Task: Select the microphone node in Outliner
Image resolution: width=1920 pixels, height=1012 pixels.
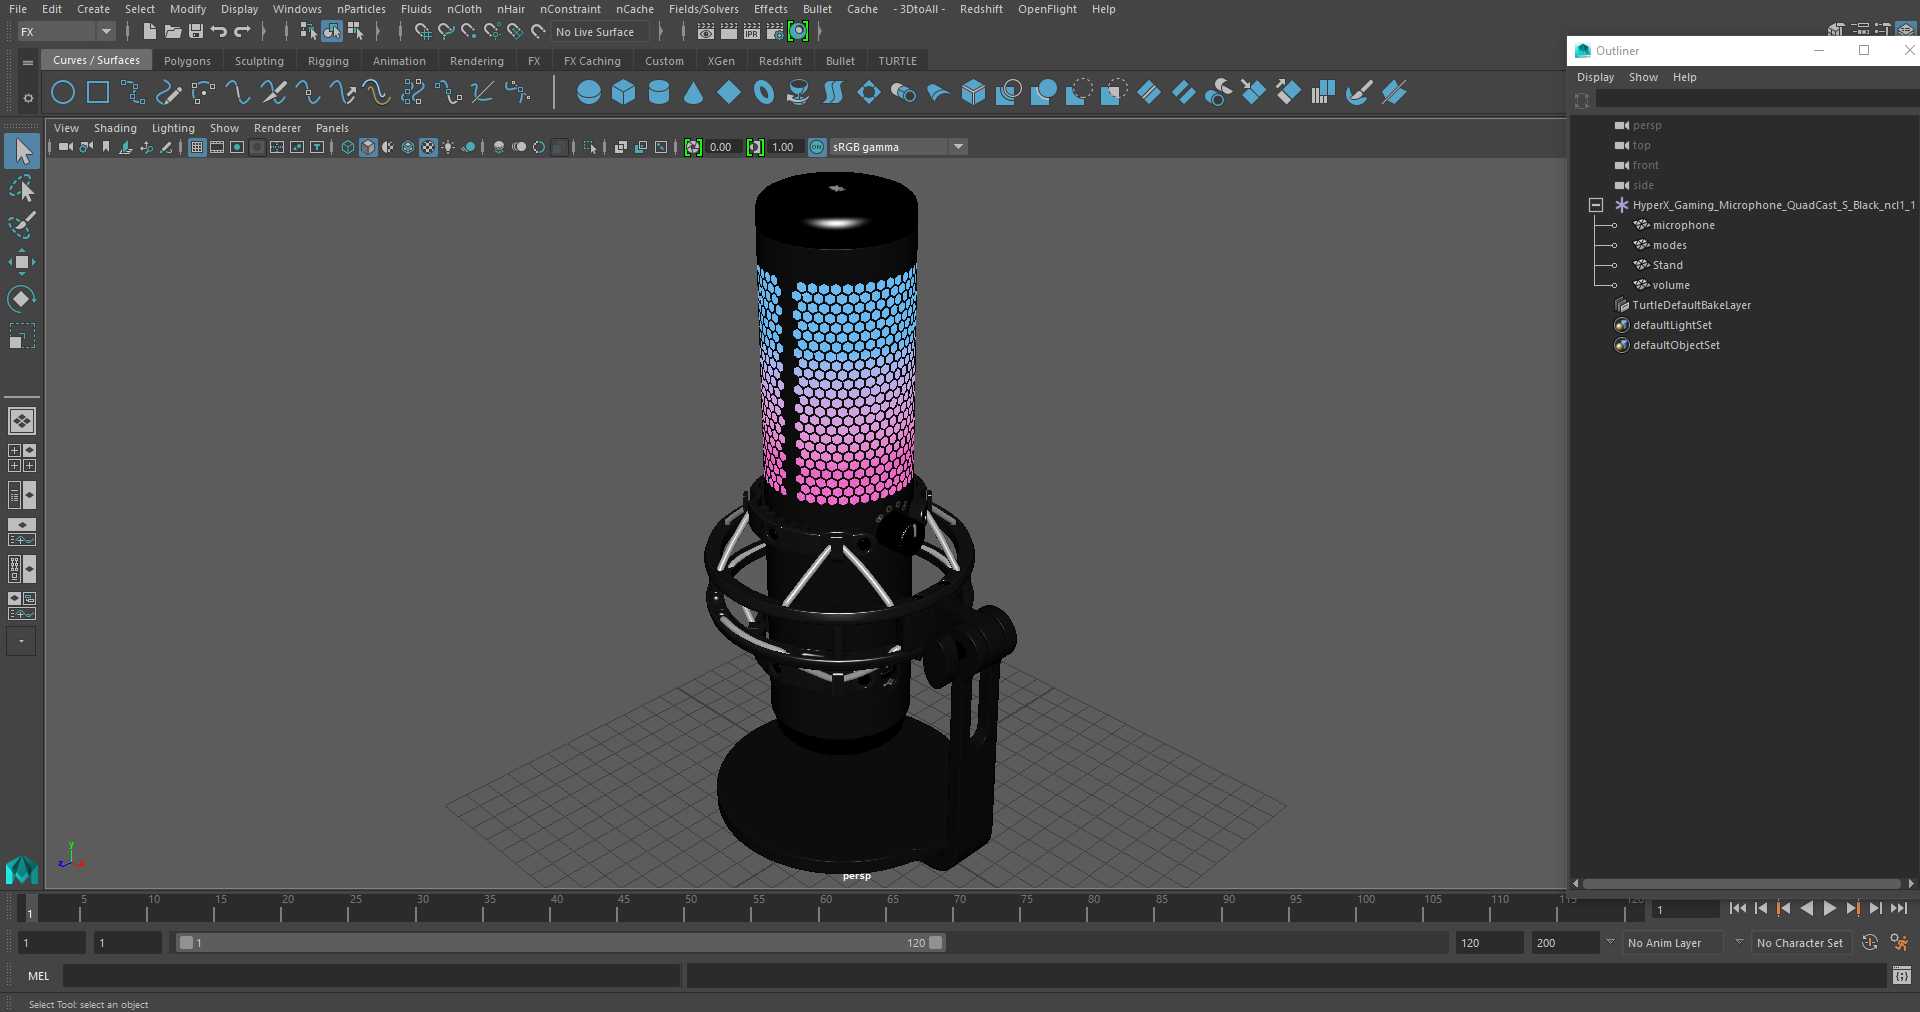Action: coord(1683,225)
